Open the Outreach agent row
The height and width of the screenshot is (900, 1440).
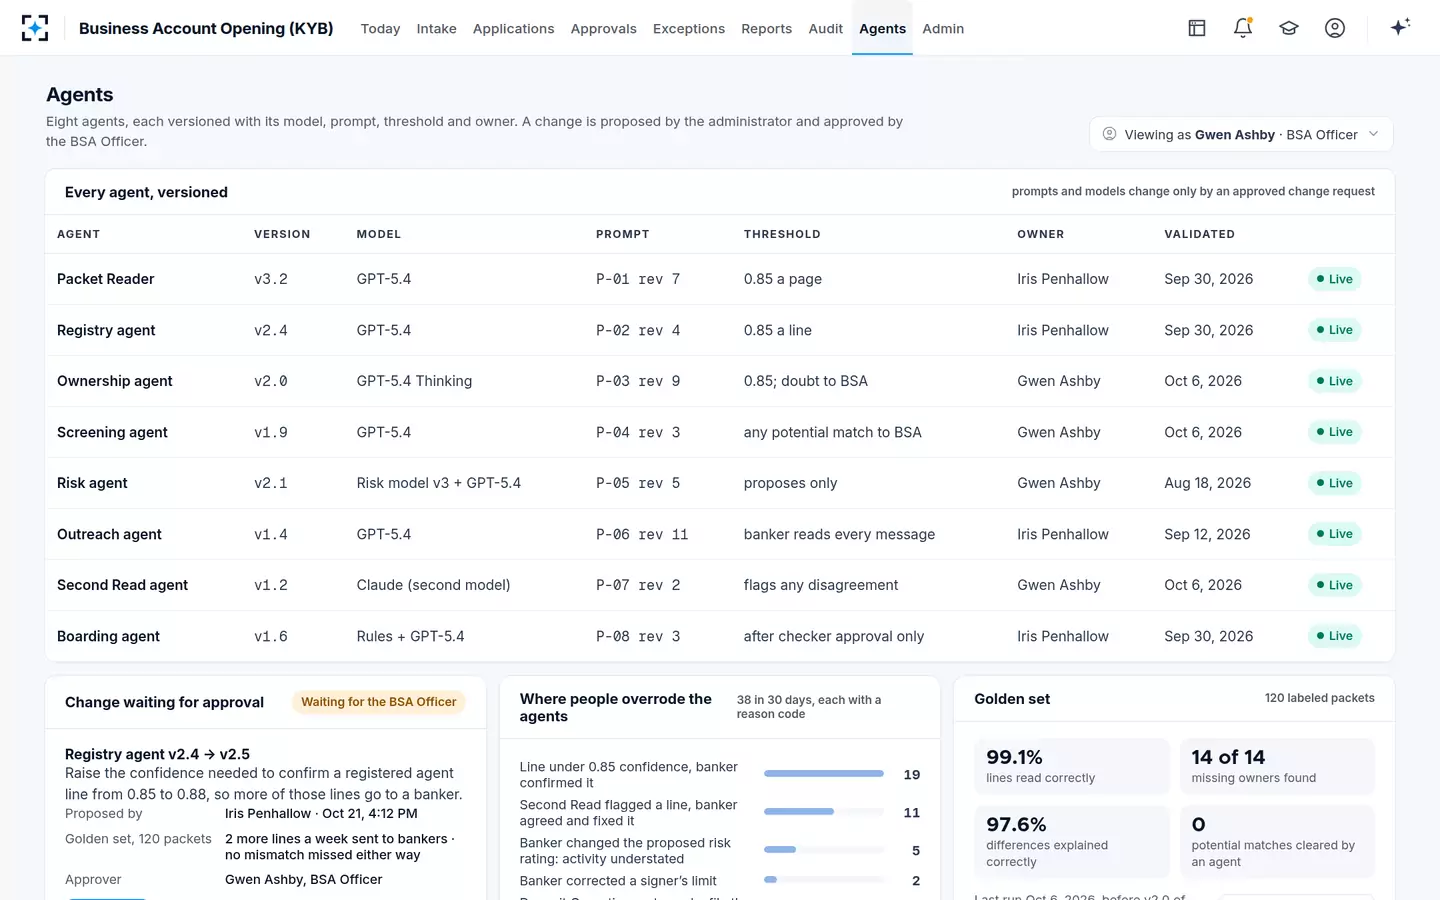coord(720,534)
